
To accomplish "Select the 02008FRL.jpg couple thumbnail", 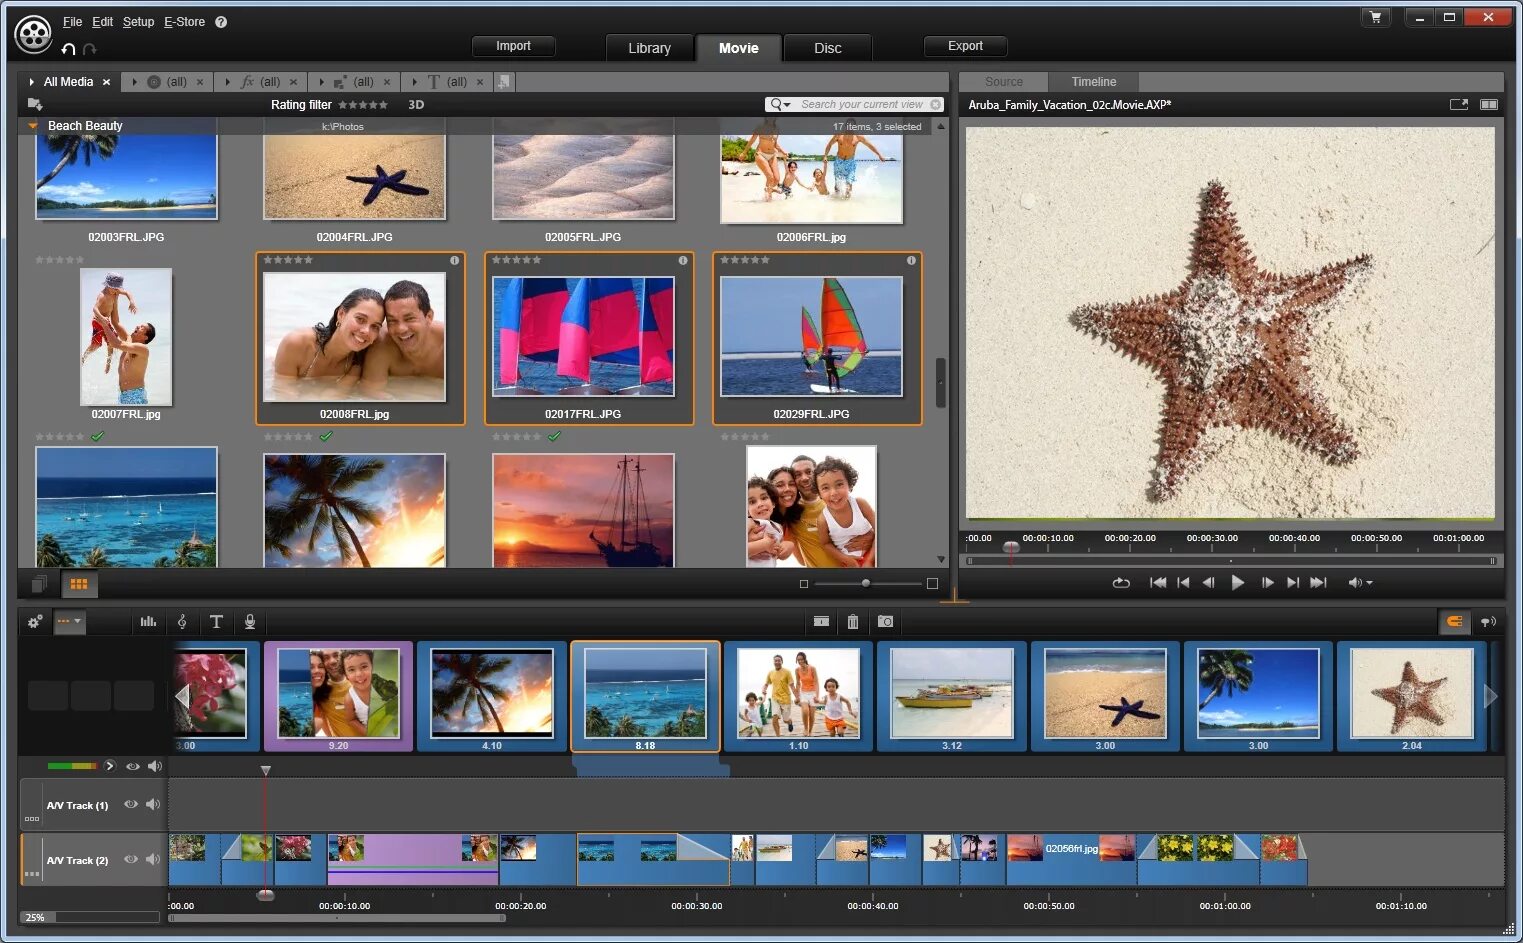I will [355, 338].
